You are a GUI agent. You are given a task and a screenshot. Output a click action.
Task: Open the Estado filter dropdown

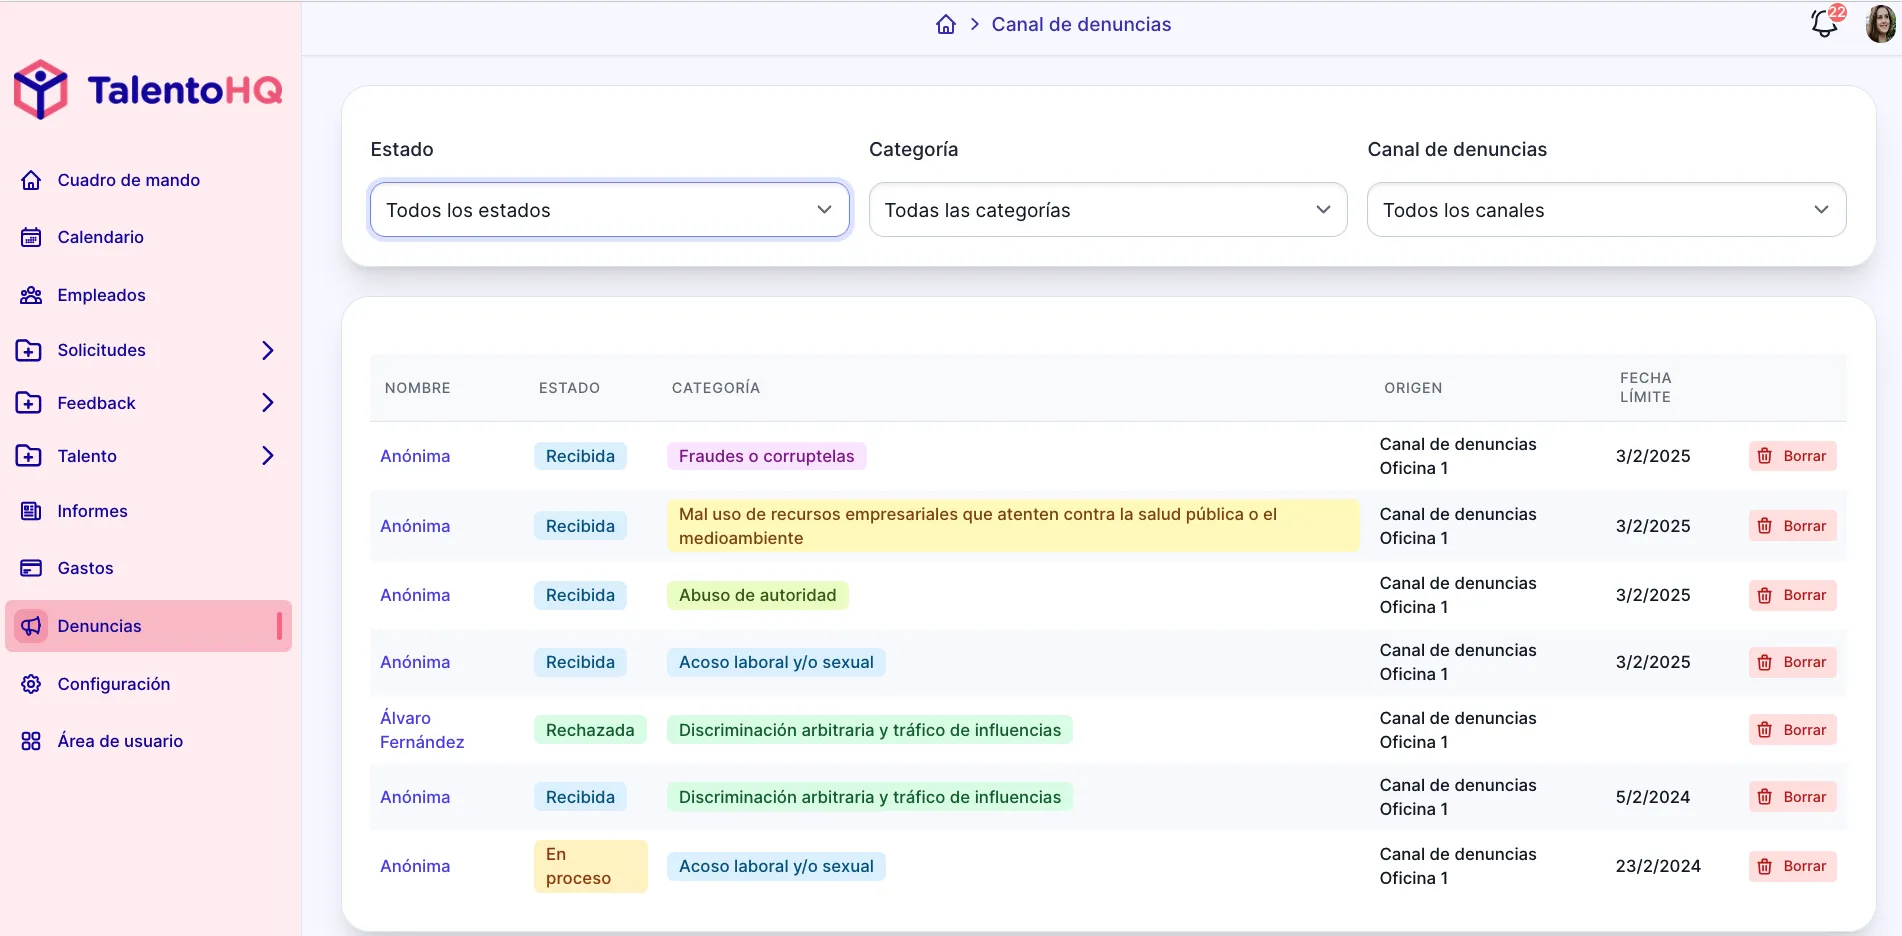point(609,210)
